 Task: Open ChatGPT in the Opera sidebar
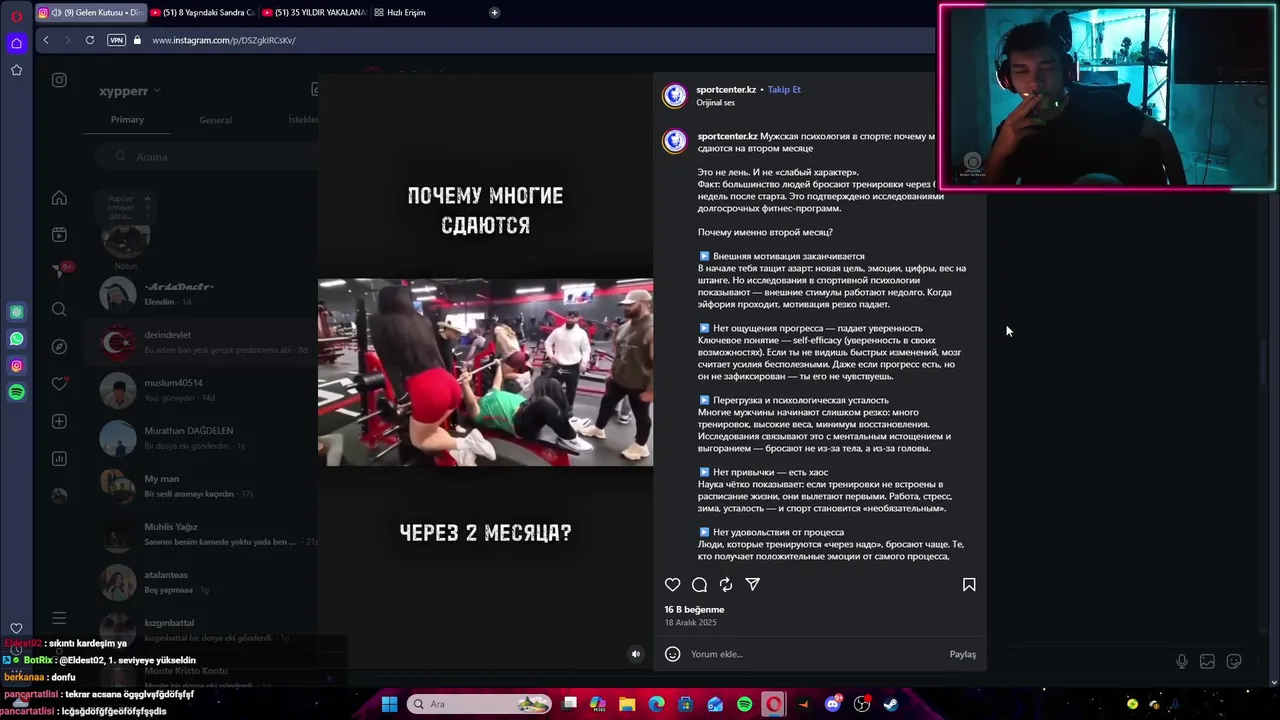[x=16, y=312]
